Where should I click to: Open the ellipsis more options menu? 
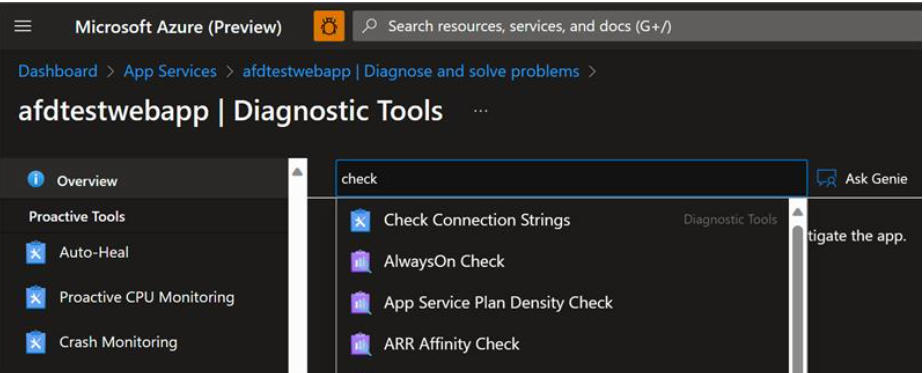pyautogui.click(x=480, y=111)
